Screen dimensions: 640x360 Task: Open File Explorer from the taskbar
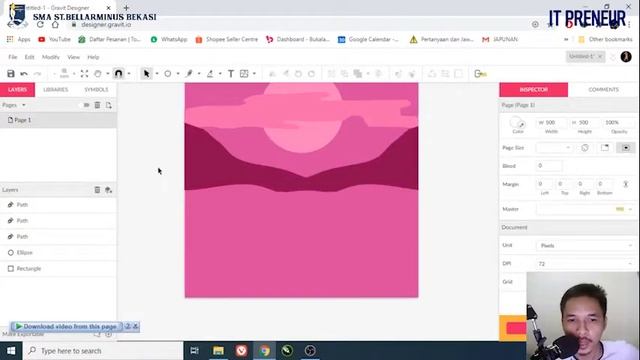218,351
